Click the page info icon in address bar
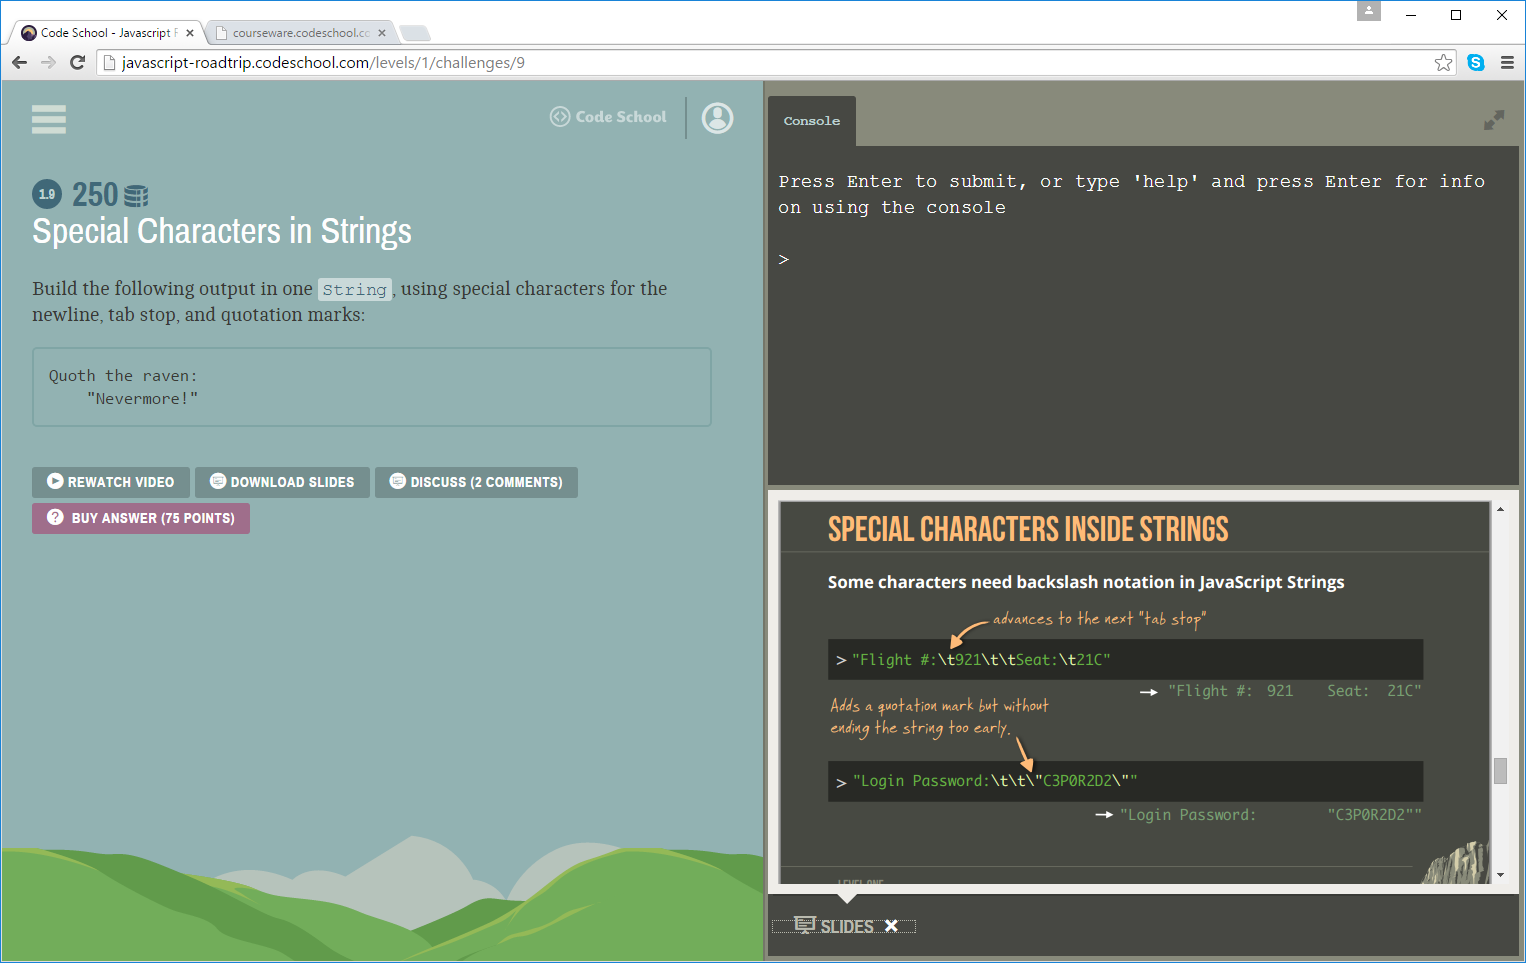 pos(110,63)
